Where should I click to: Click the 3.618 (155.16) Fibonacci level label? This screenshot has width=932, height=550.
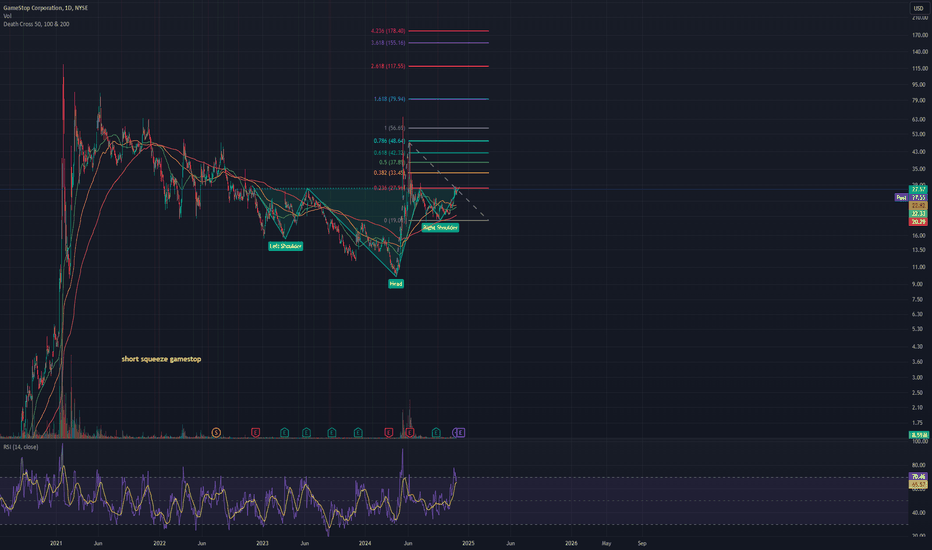(x=388, y=43)
